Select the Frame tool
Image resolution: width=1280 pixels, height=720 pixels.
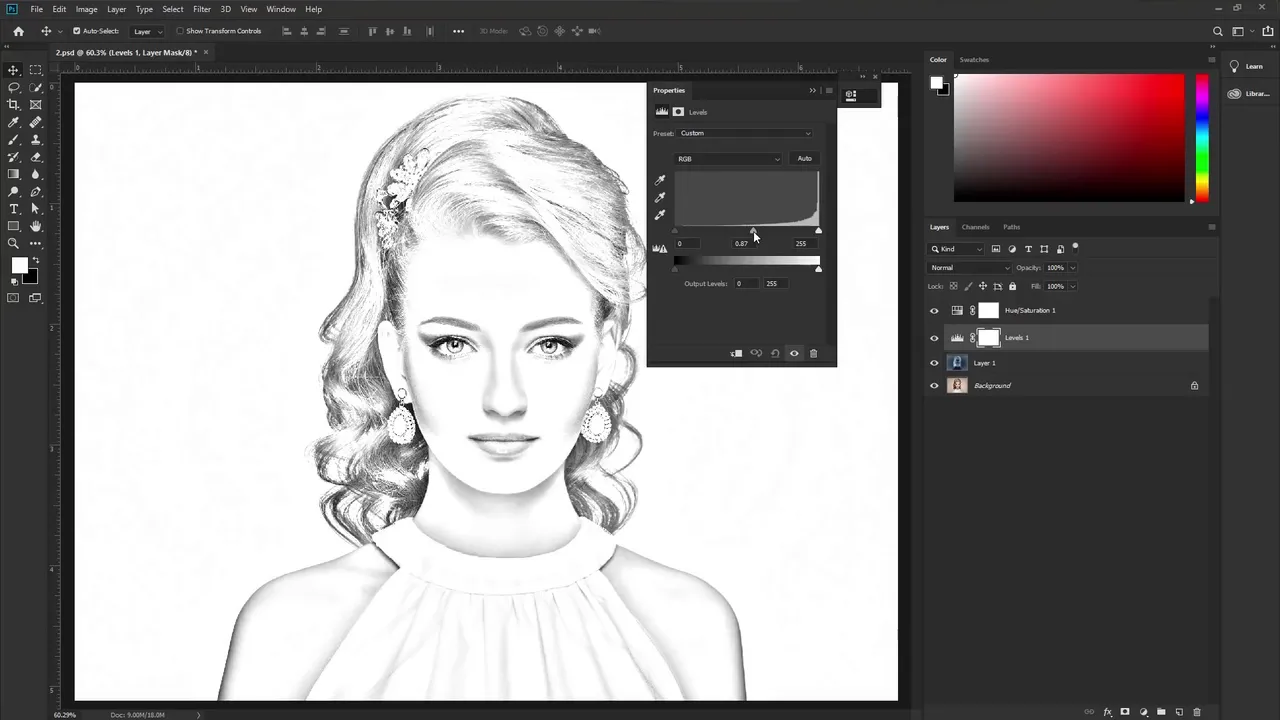36,104
